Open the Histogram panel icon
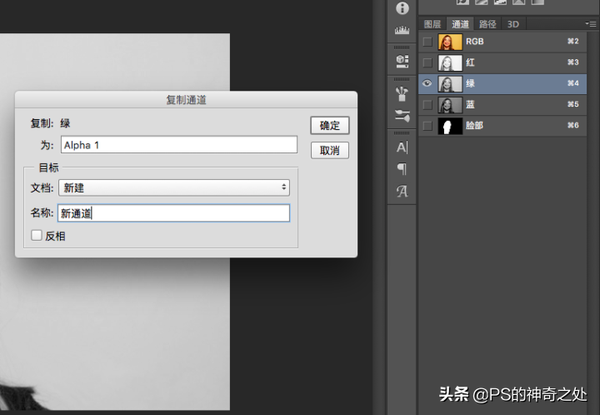The image size is (600, 415). (x=402, y=30)
